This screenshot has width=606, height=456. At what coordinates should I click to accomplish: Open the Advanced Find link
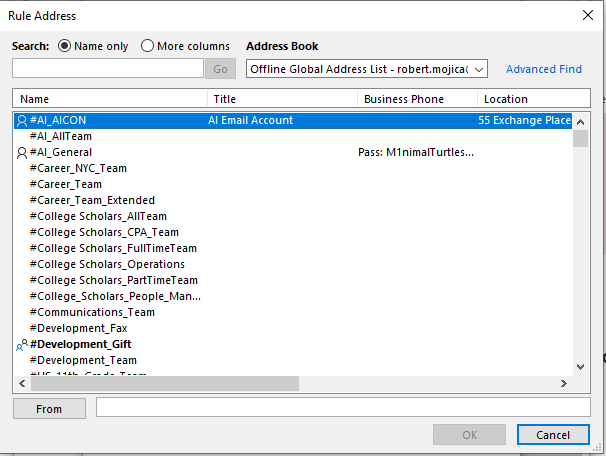click(543, 69)
